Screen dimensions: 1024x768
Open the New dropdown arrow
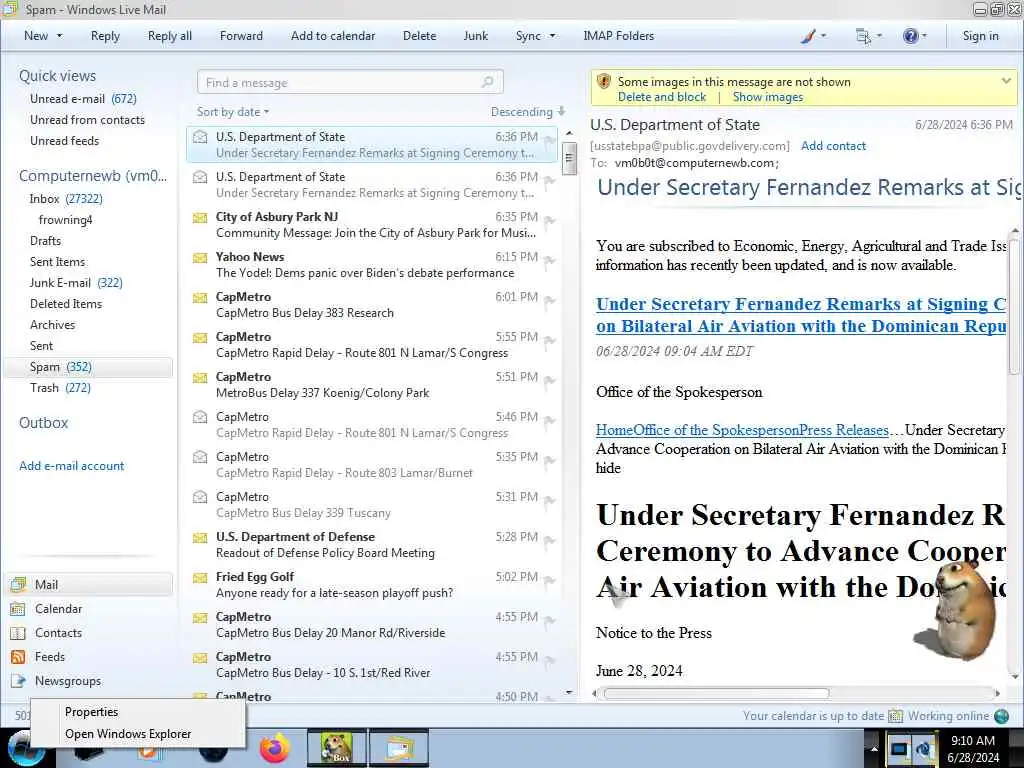coord(59,36)
